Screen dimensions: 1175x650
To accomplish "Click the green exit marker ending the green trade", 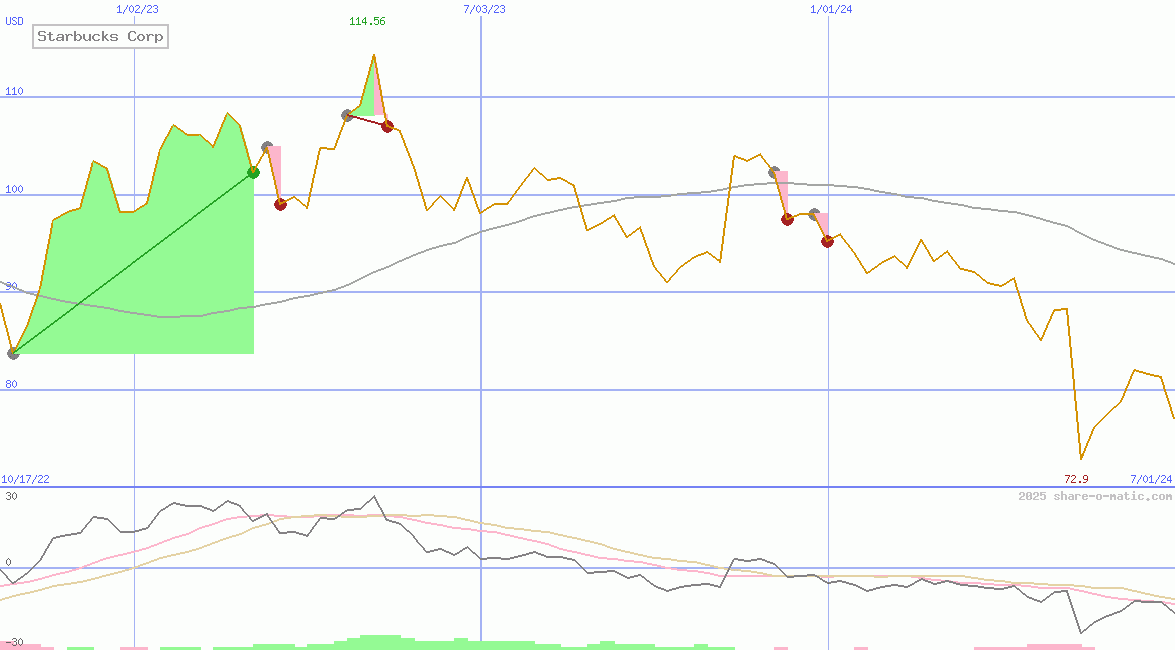I will click(x=253, y=172).
